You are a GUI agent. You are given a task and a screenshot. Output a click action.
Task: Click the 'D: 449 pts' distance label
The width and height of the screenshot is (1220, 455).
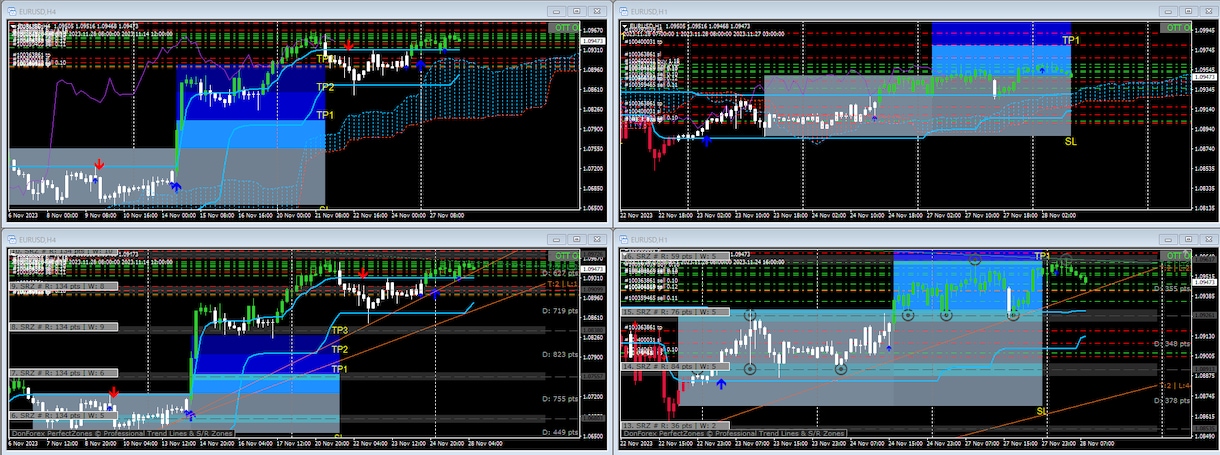[558, 432]
